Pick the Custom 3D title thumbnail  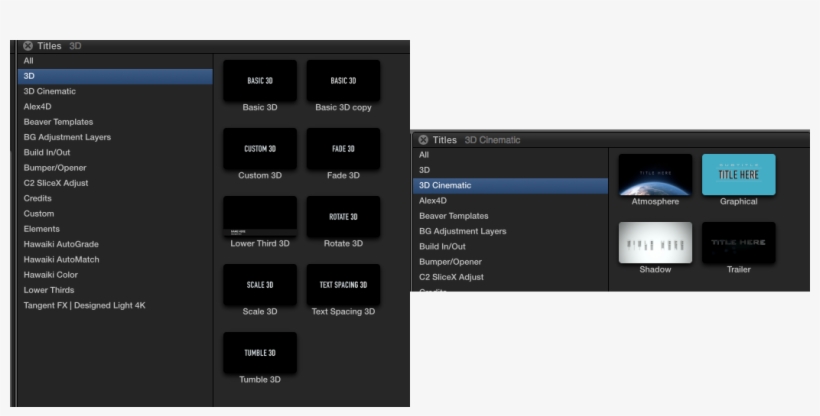259,148
